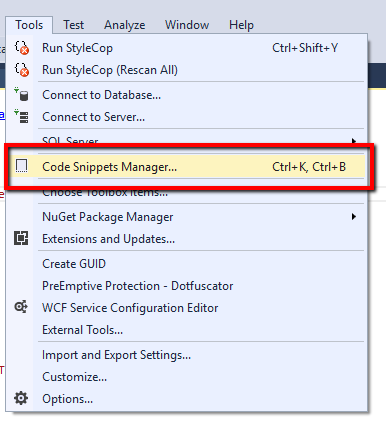This screenshot has height=430, width=386.
Task: Click the Run StyleCop icon
Action: [22, 48]
